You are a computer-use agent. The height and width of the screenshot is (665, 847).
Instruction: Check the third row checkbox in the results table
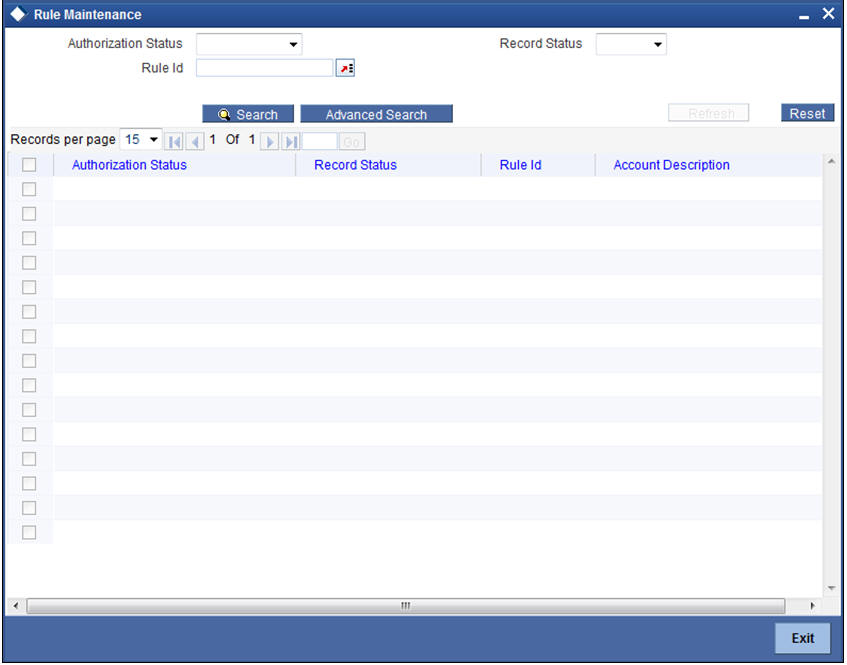click(29, 238)
